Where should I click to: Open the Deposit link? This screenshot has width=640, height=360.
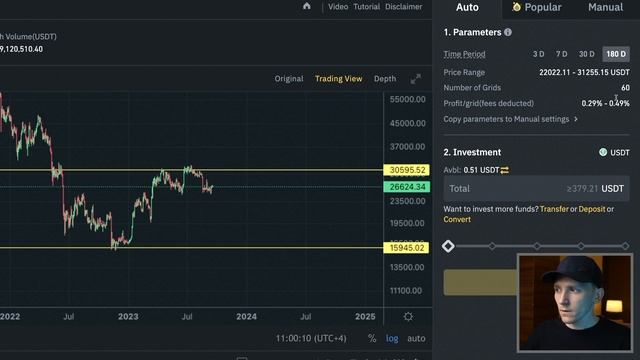coord(591,209)
